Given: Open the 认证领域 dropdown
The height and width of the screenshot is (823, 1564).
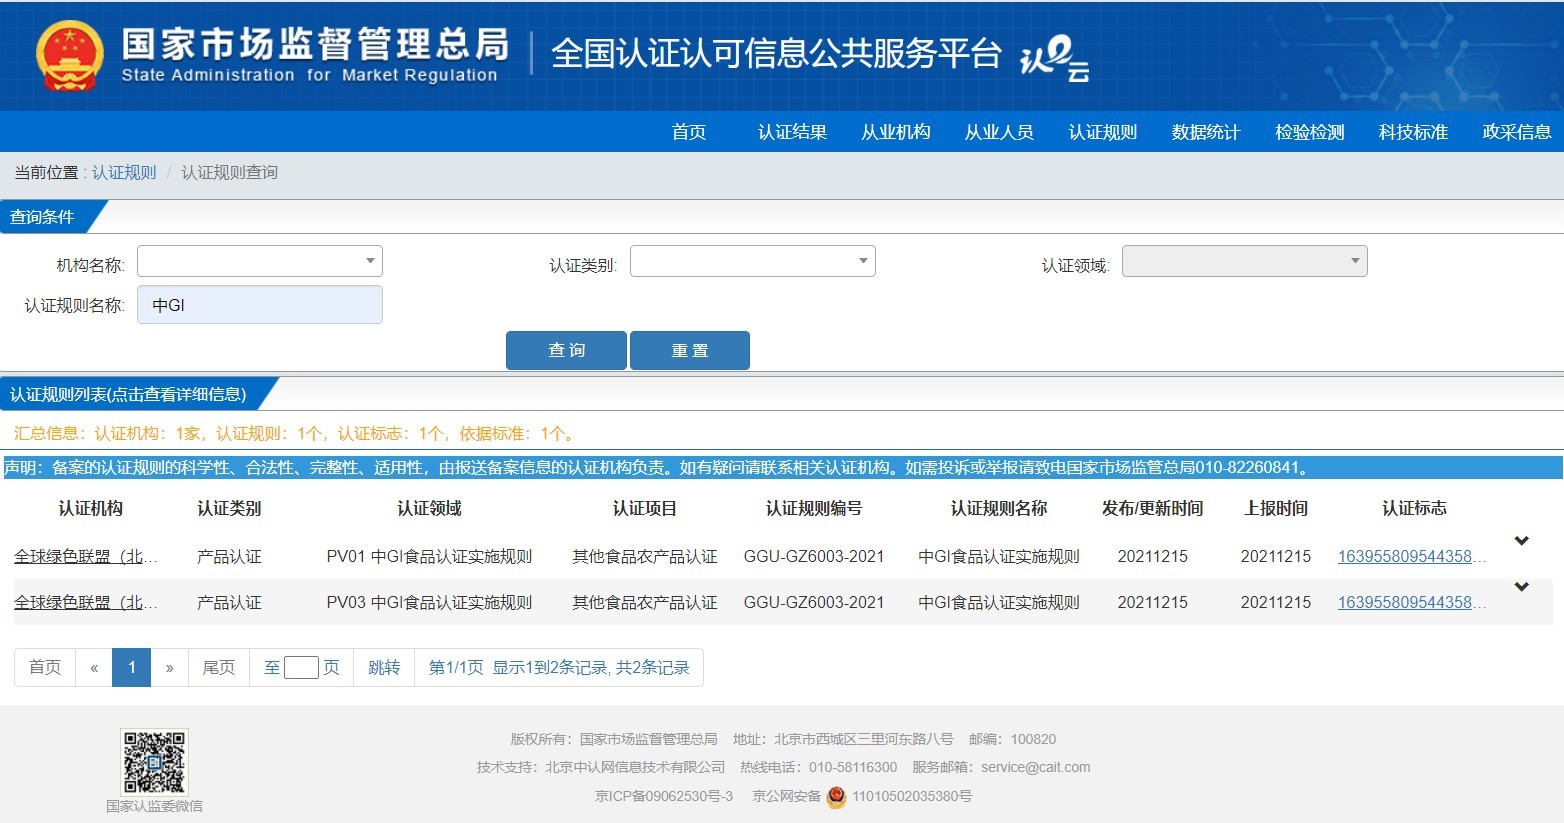Looking at the screenshot, I should (1244, 261).
